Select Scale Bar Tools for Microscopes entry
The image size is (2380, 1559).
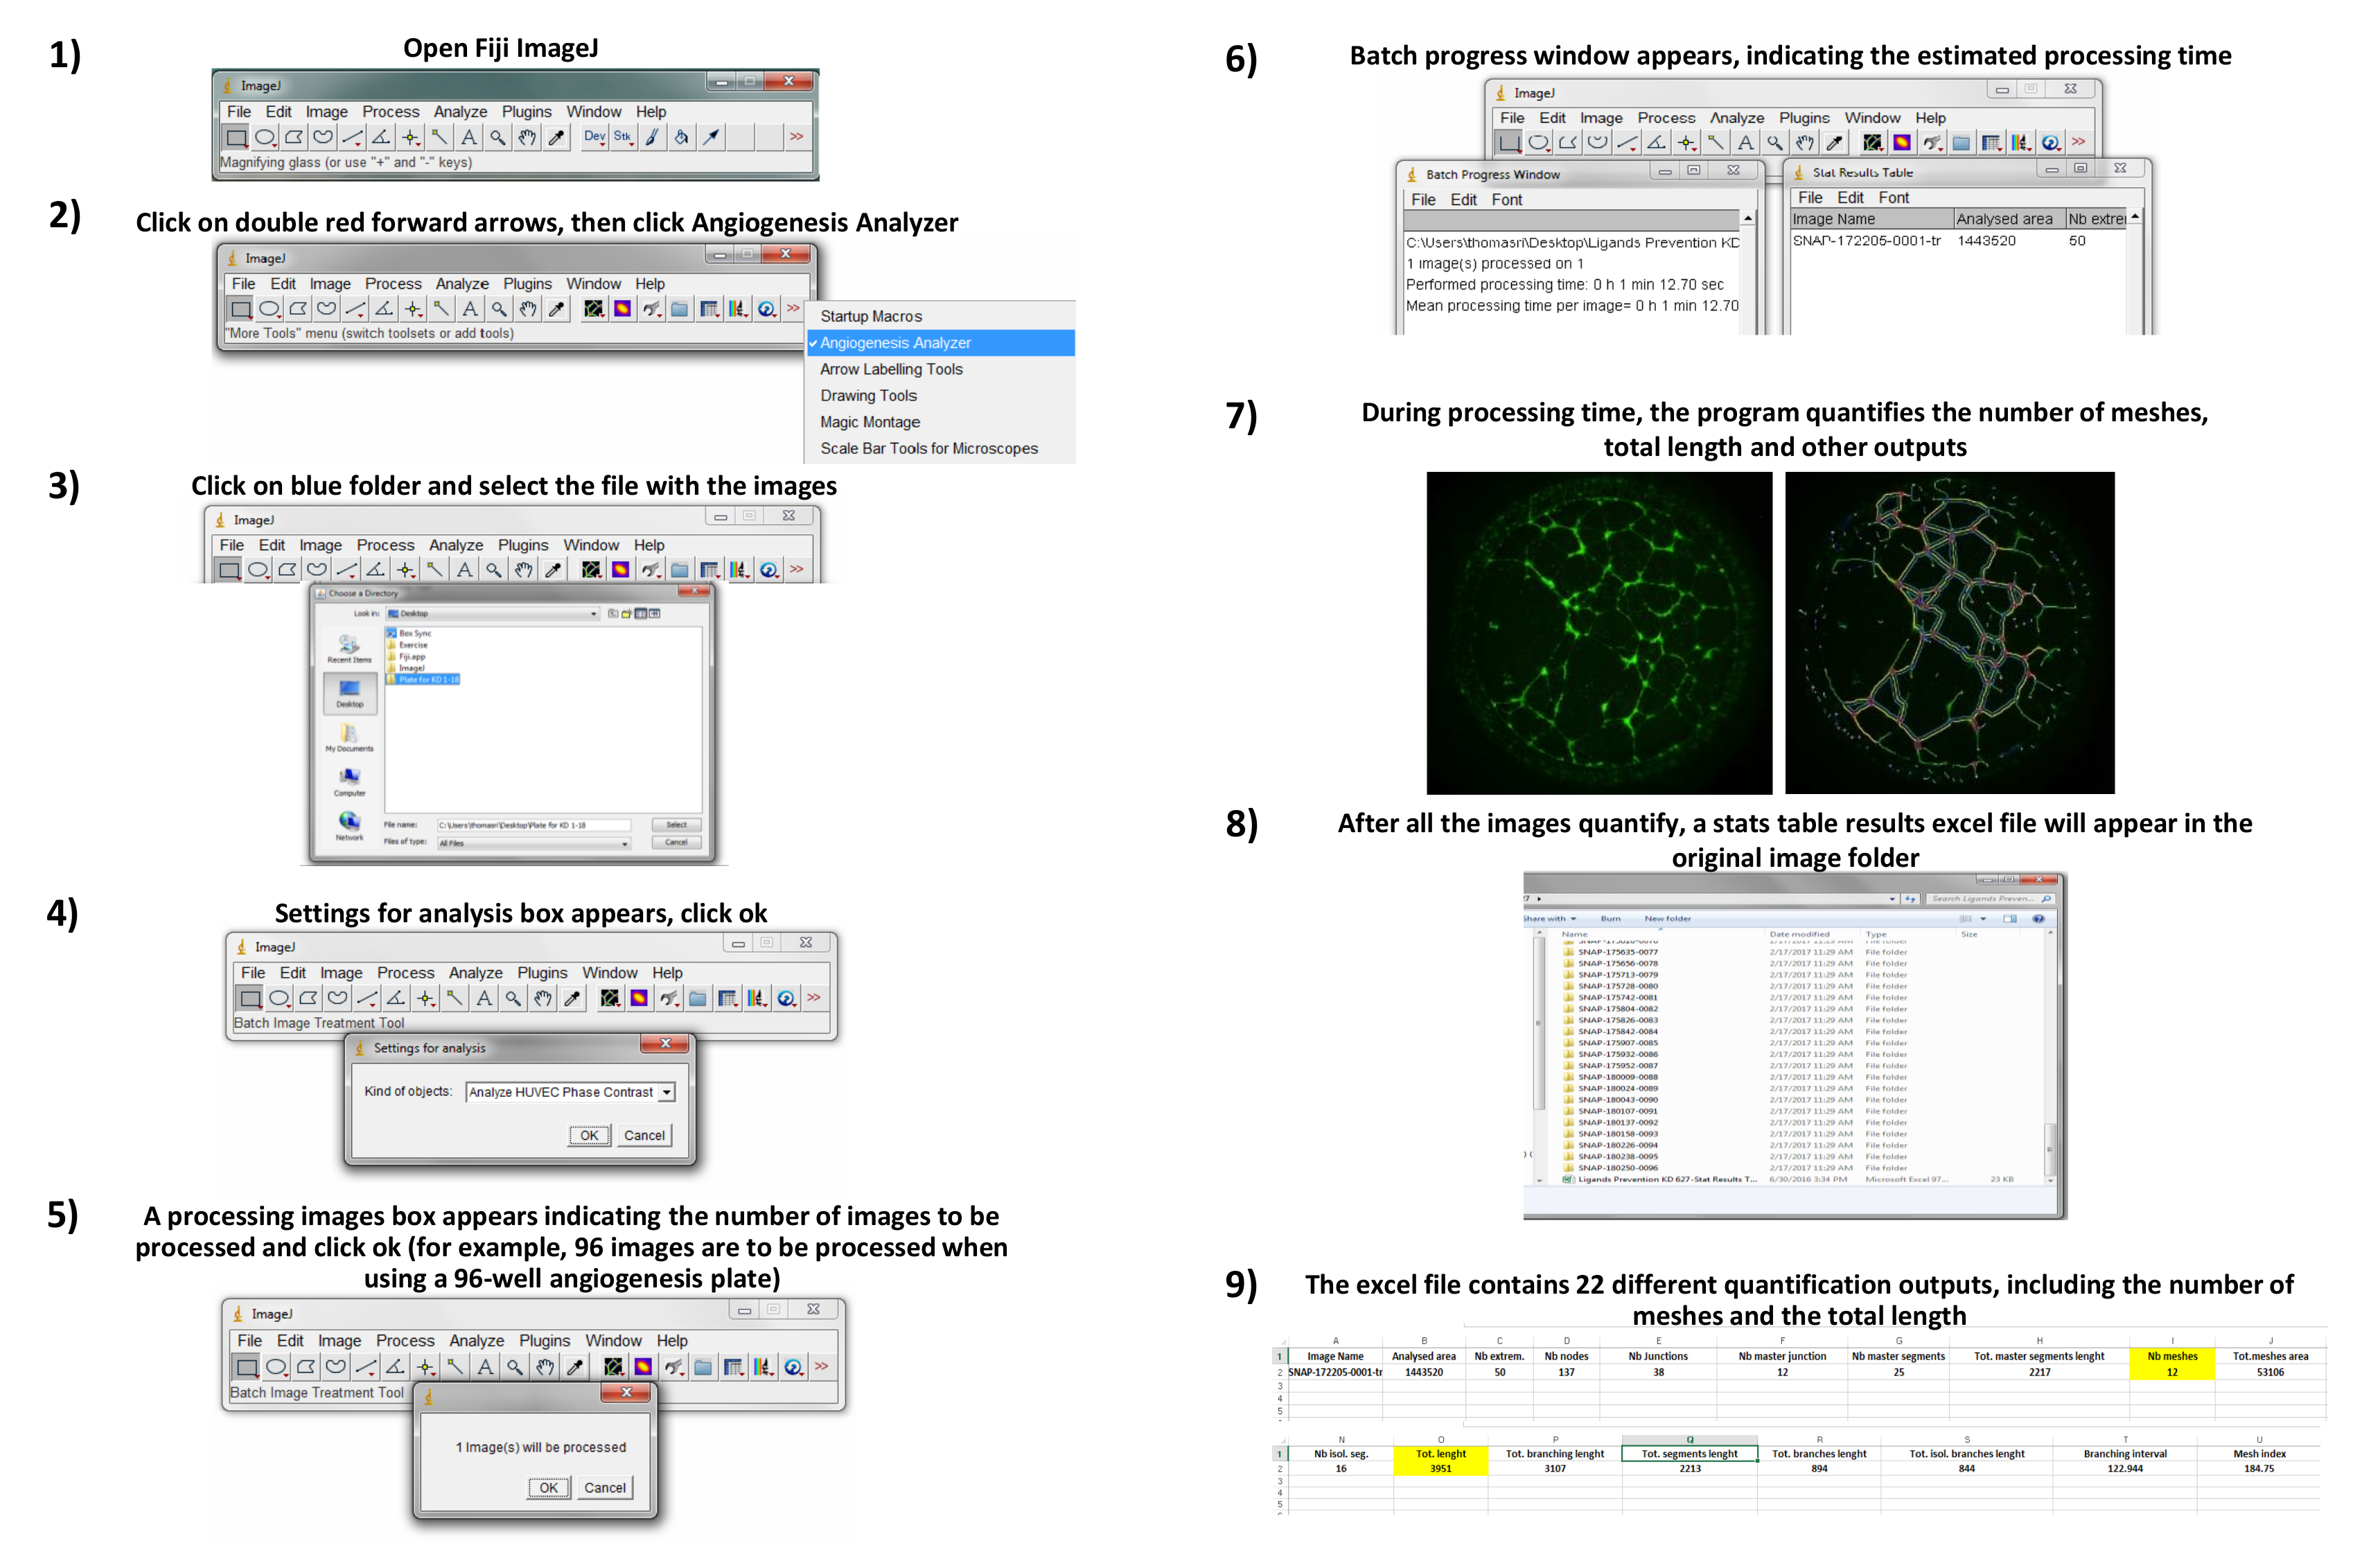click(x=929, y=449)
